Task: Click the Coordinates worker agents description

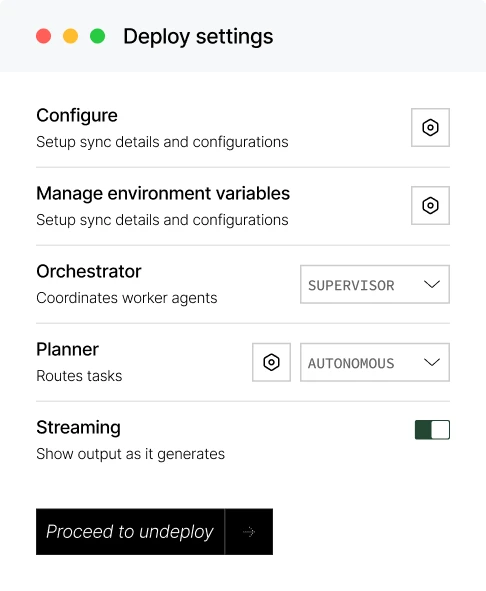Action: (x=127, y=298)
